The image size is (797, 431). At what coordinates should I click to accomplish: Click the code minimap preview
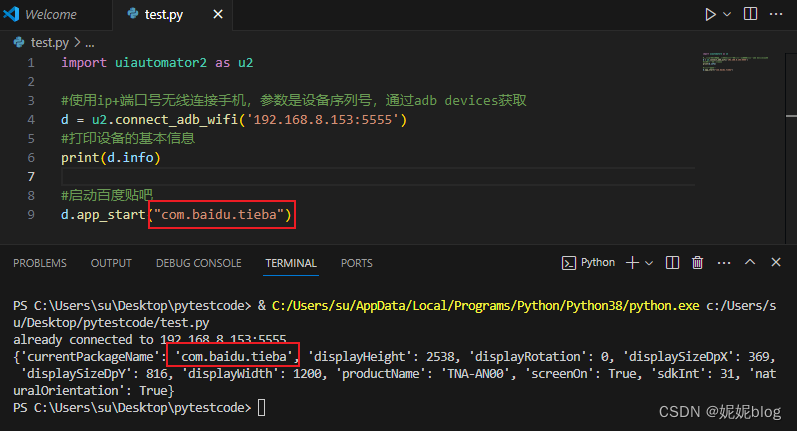[735, 62]
